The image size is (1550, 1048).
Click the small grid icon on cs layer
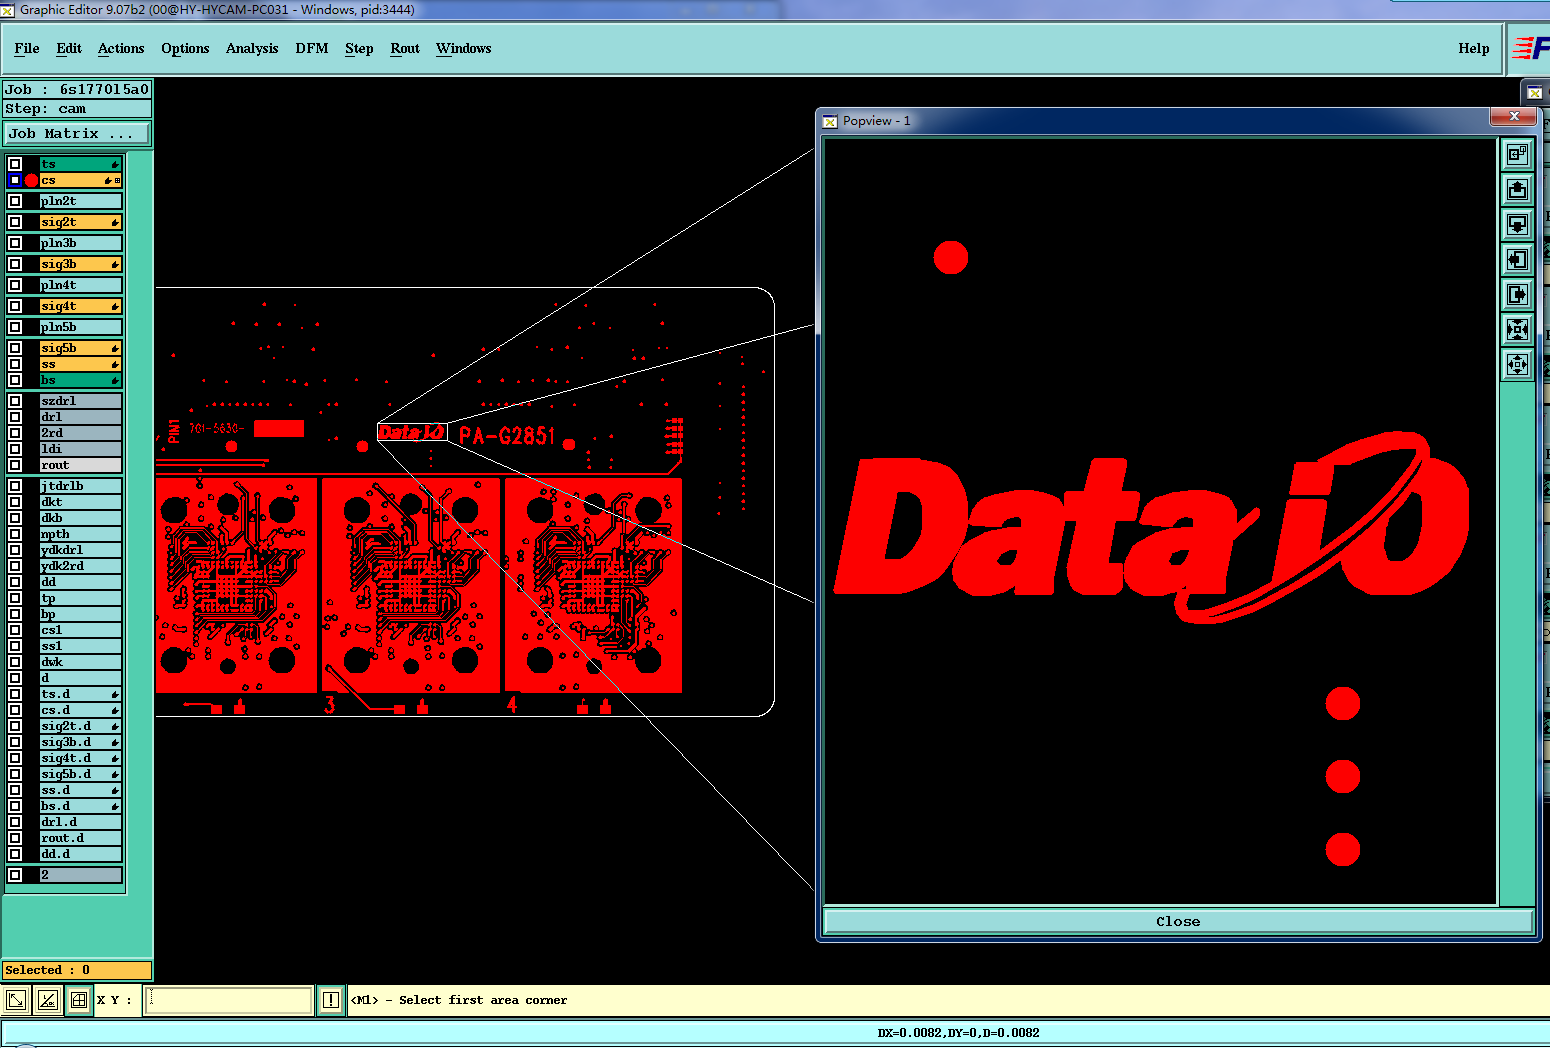pos(117,180)
